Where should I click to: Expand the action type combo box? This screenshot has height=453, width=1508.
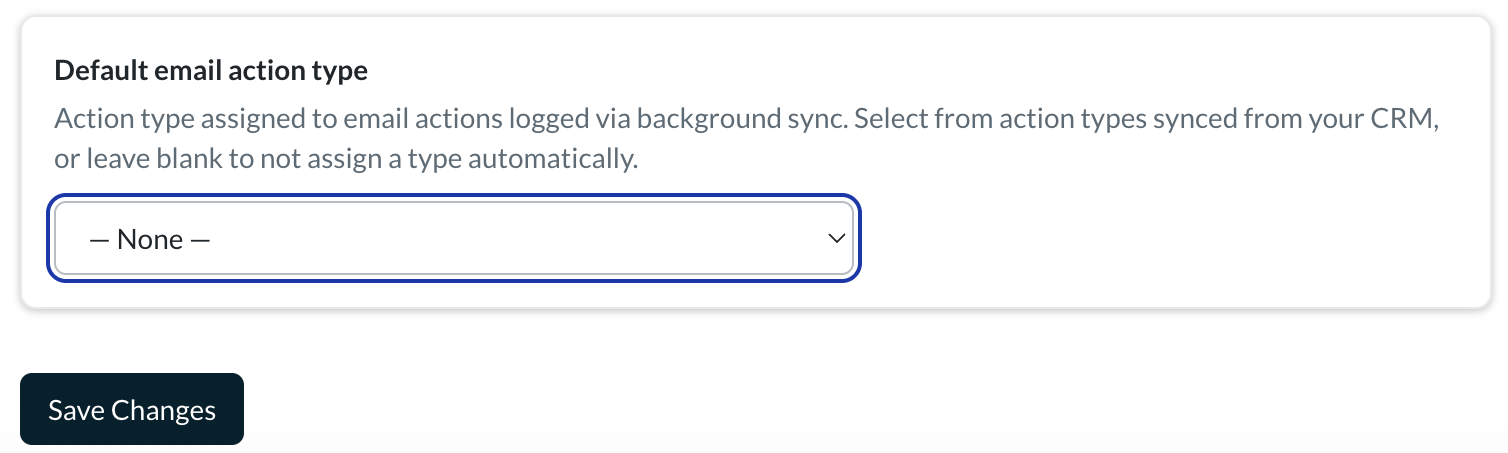[x=454, y=239]
